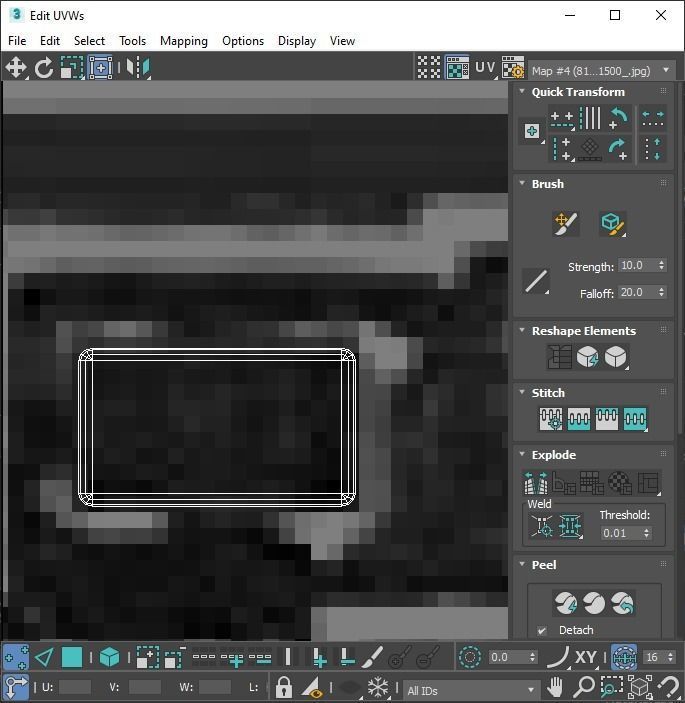The height and width of the screenshot is (703, 685).
Task: Click Align Horizontally to pivot icon
Action: pos(562,119)
